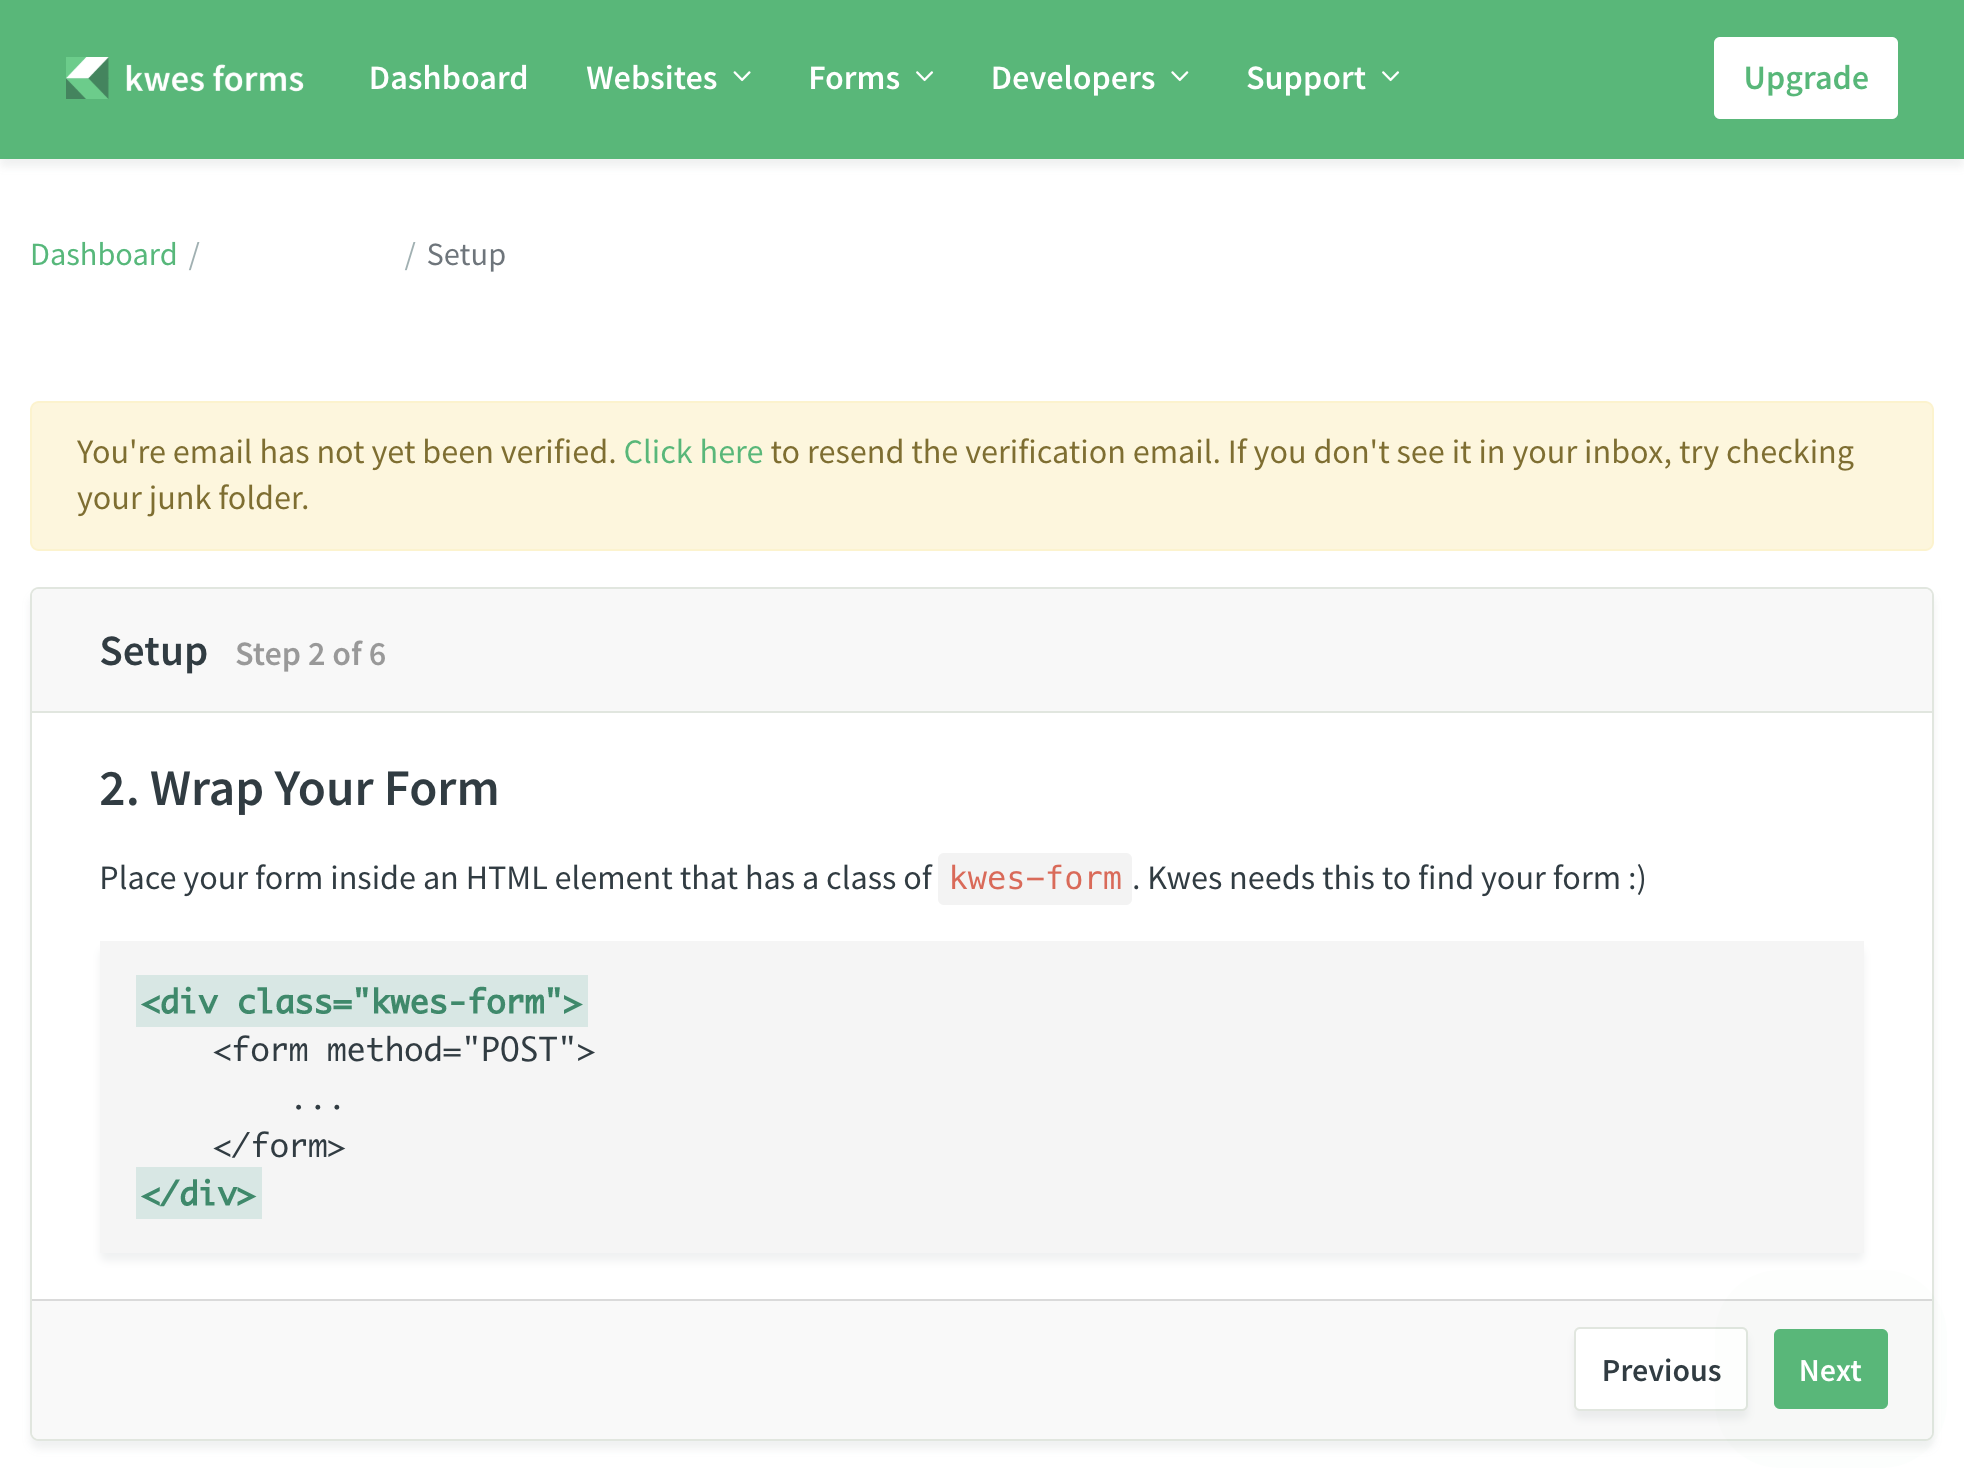Go to Dashboard in top navigation
This screenshot has width=1964, height=1480.
pyautogui.click(x=448, y=78)
